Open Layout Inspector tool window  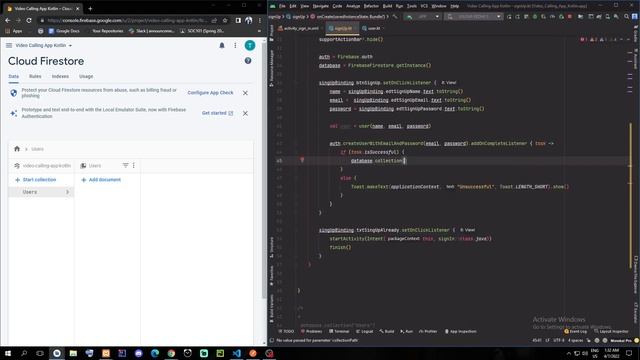(x=611, y=331)
